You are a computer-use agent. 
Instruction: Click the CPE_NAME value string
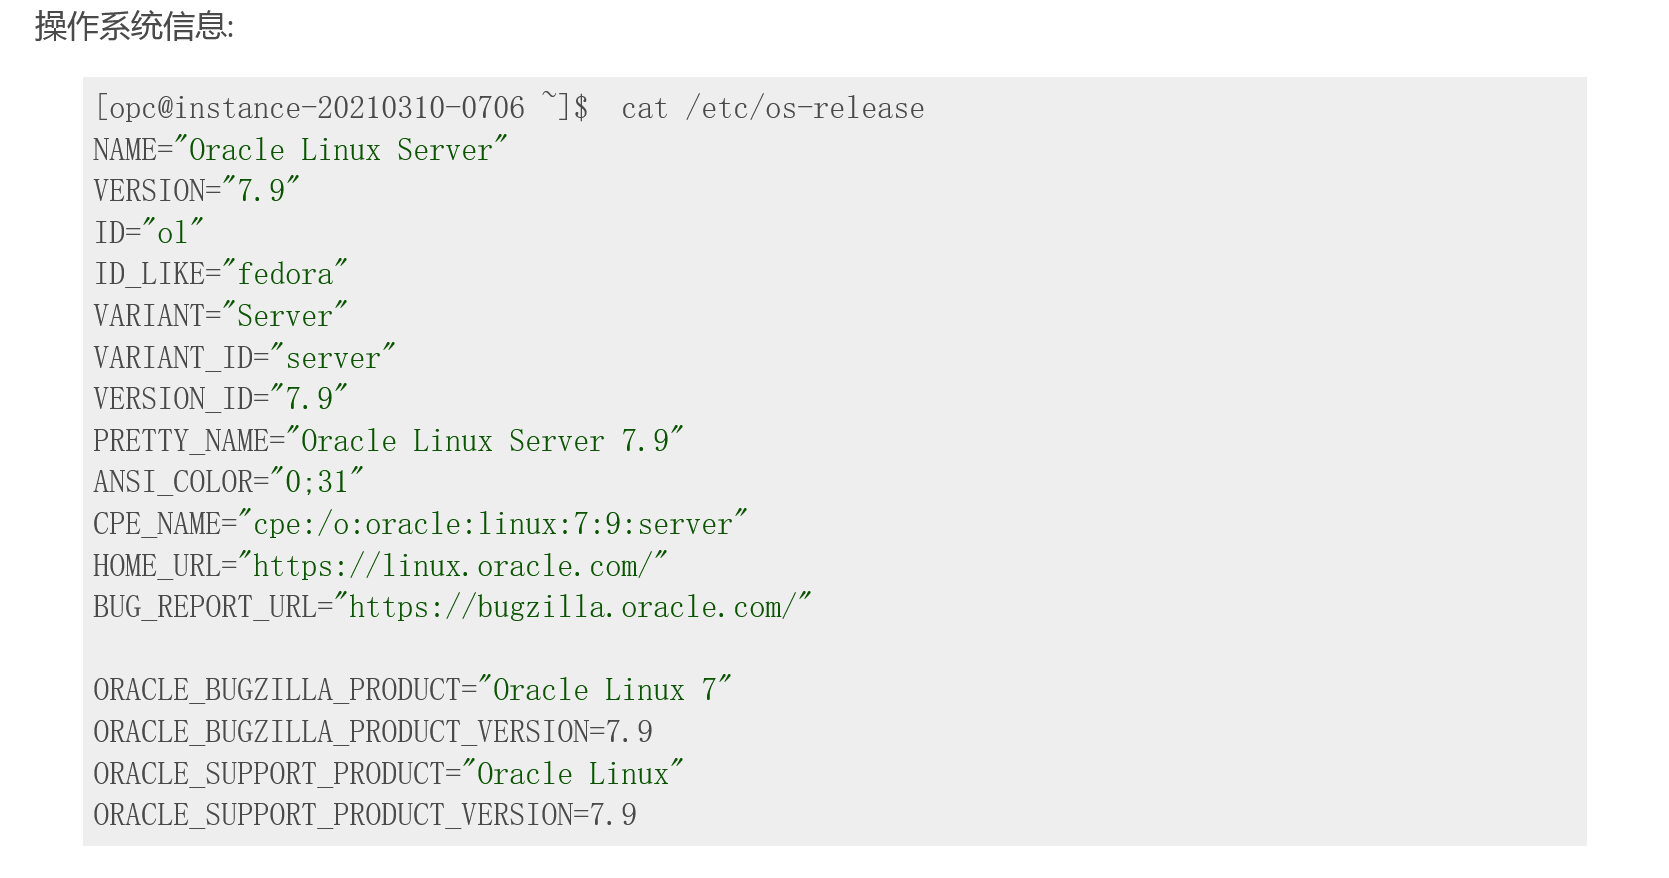(x=493, y=524)
